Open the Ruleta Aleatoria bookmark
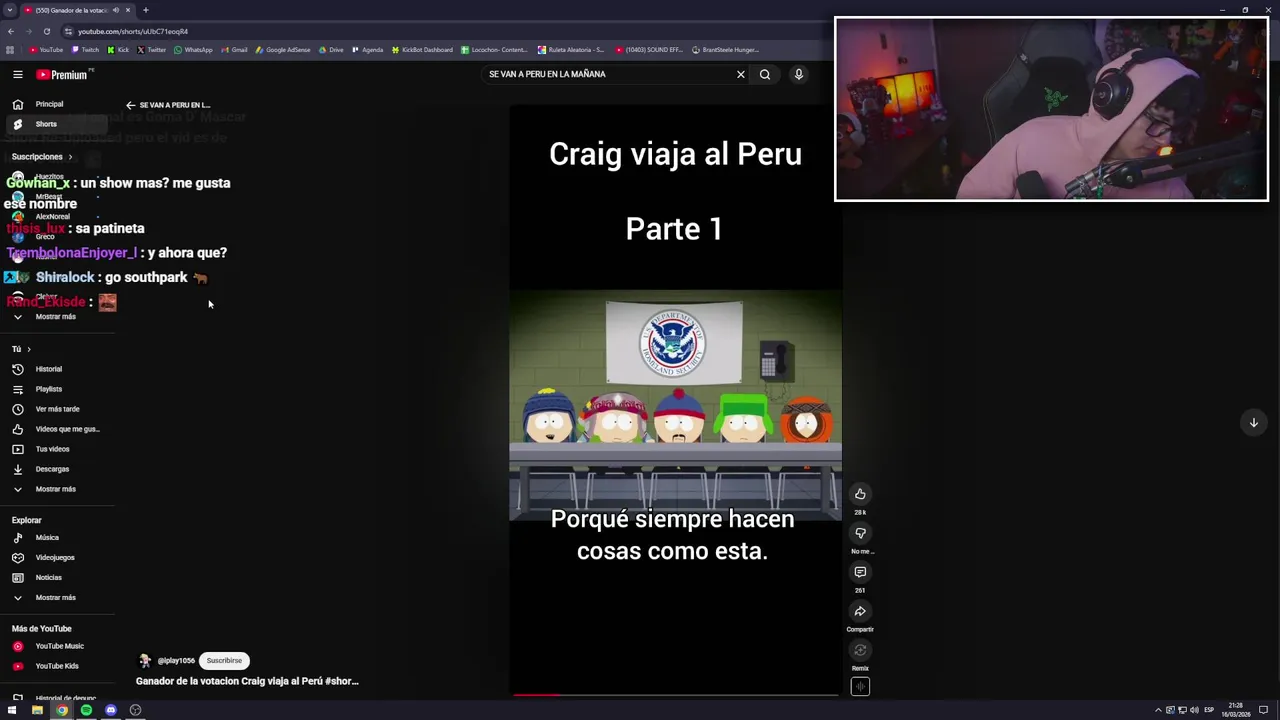Image resolution: width=1280 pixels, height=720 pixels. point(571,50)
